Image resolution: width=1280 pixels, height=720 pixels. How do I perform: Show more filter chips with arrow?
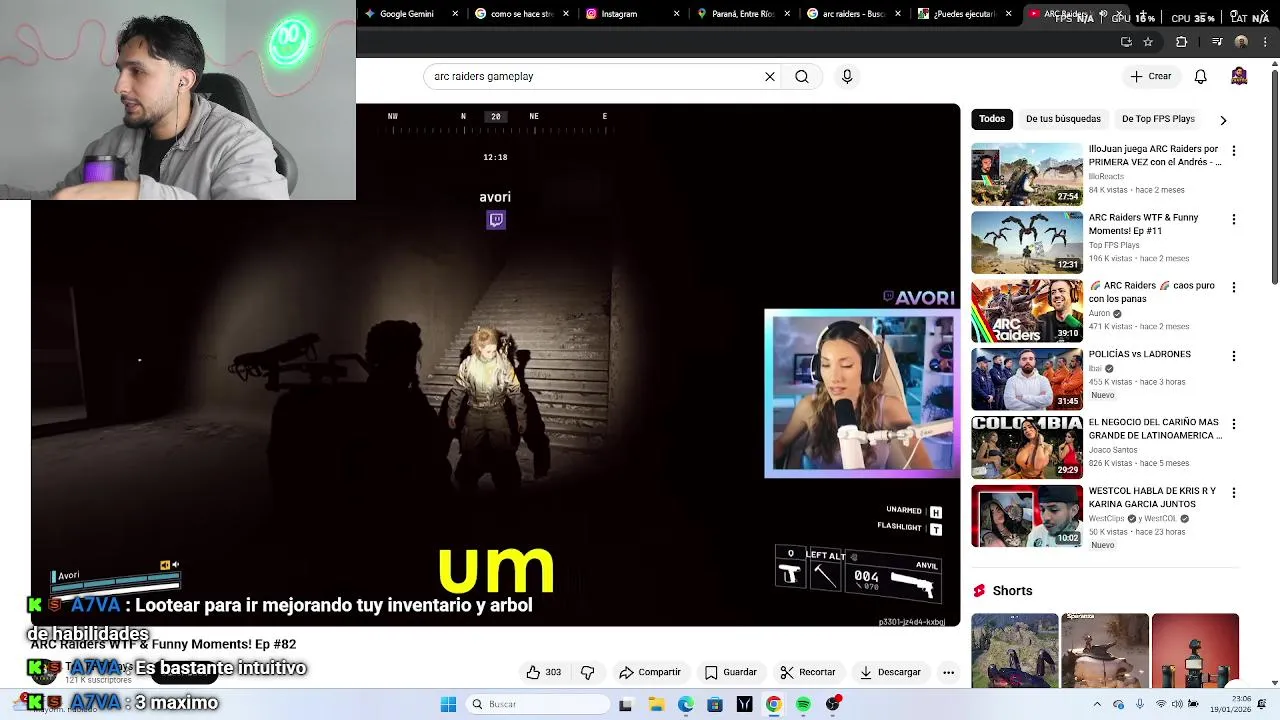tap(1223, 120)
